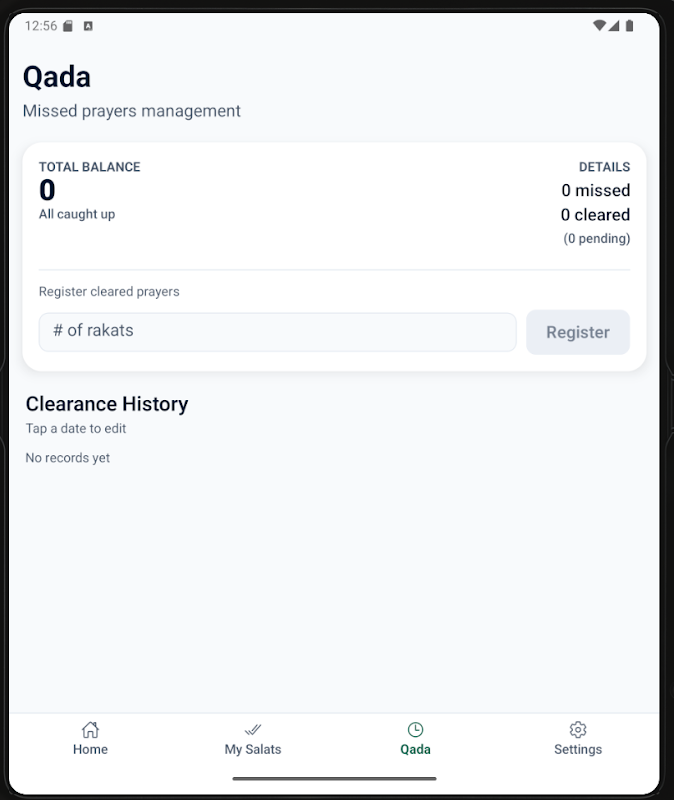674x800 pixels.
Task: Tap the keyboard 'A' status icon
Action: pyautogui.click(x=88, y=26)
